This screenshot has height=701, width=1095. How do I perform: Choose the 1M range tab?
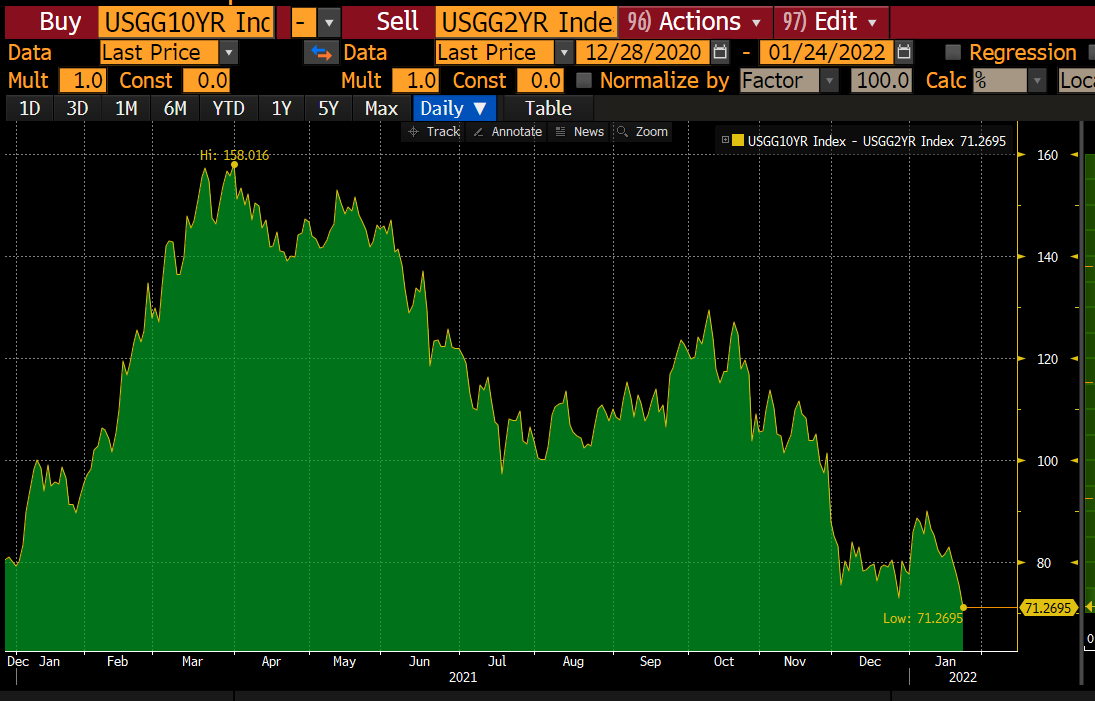click(126, 108)
